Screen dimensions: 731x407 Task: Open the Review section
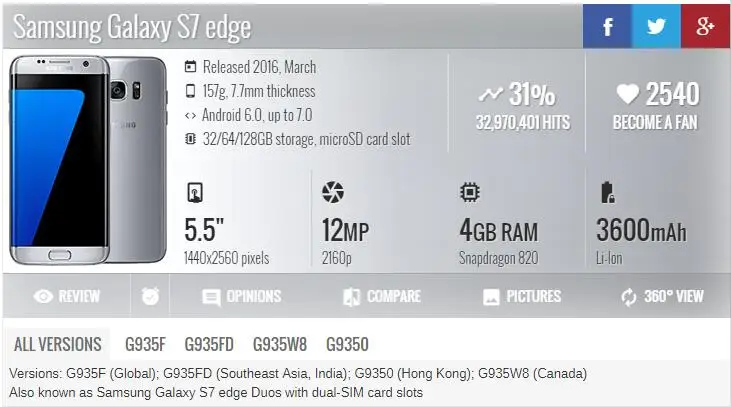(66, 296)
